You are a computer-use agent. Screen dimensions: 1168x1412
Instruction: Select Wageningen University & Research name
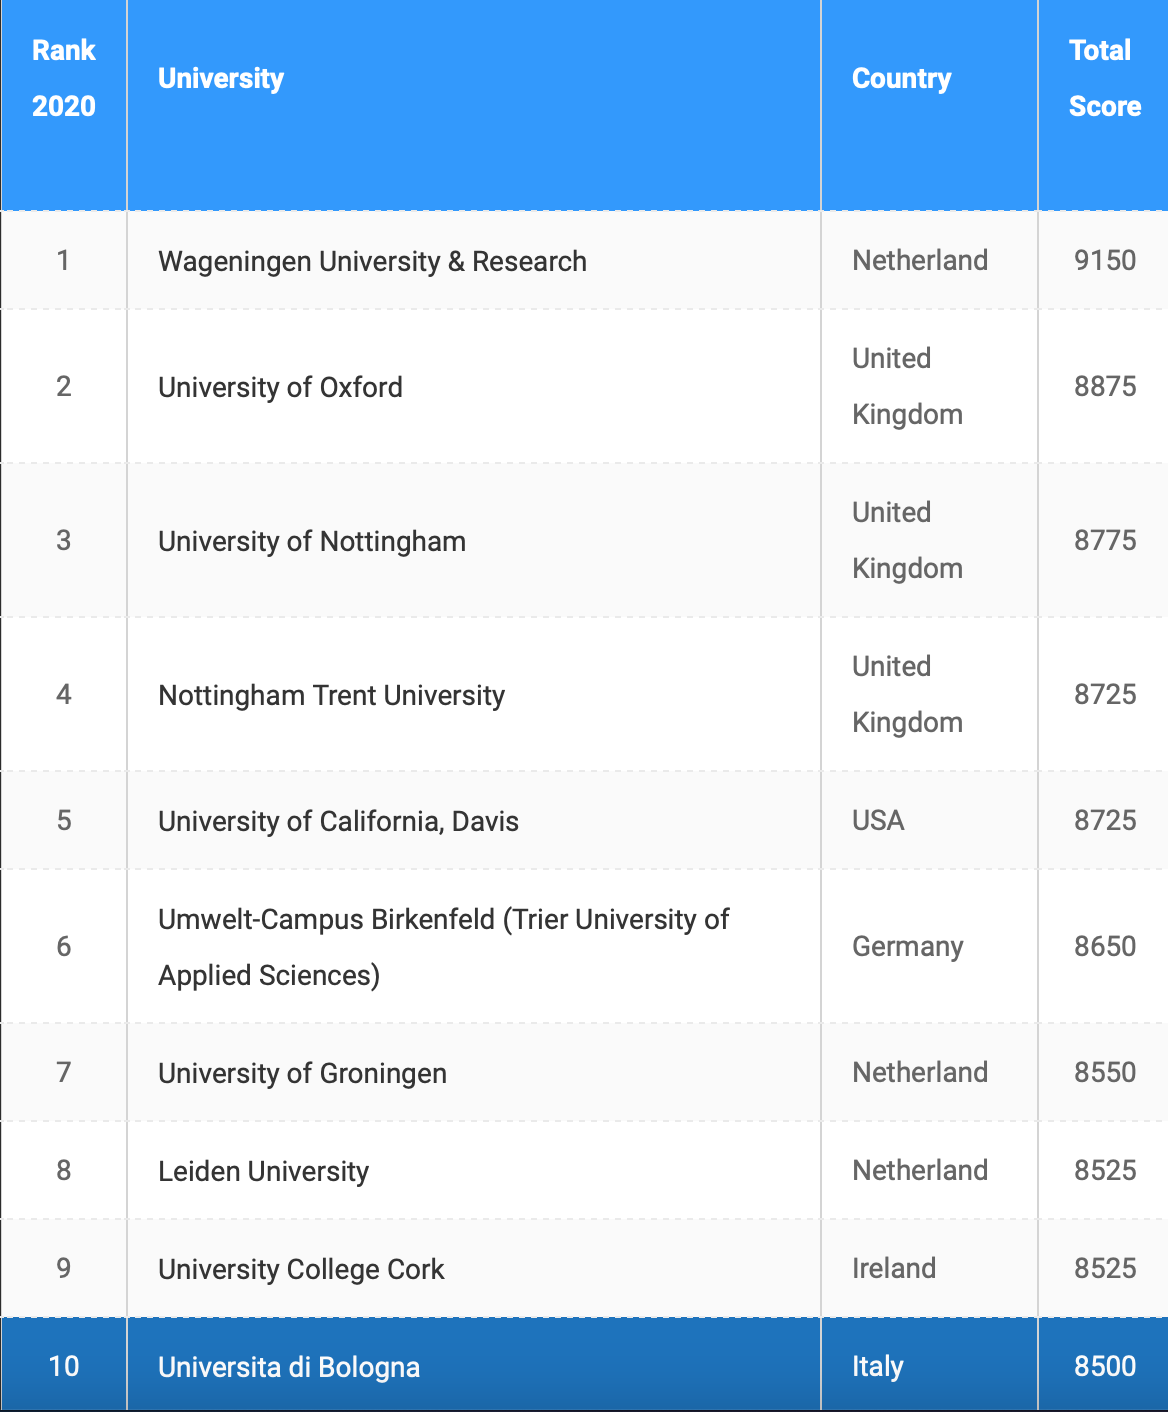[x=372, y=261]
